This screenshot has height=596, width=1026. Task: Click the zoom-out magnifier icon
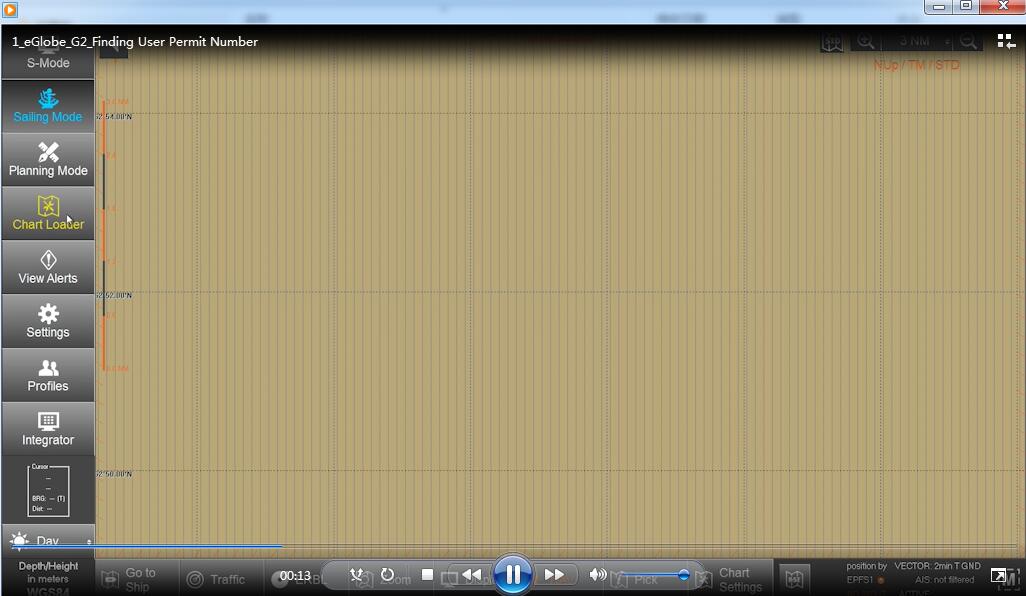point(968,42)
